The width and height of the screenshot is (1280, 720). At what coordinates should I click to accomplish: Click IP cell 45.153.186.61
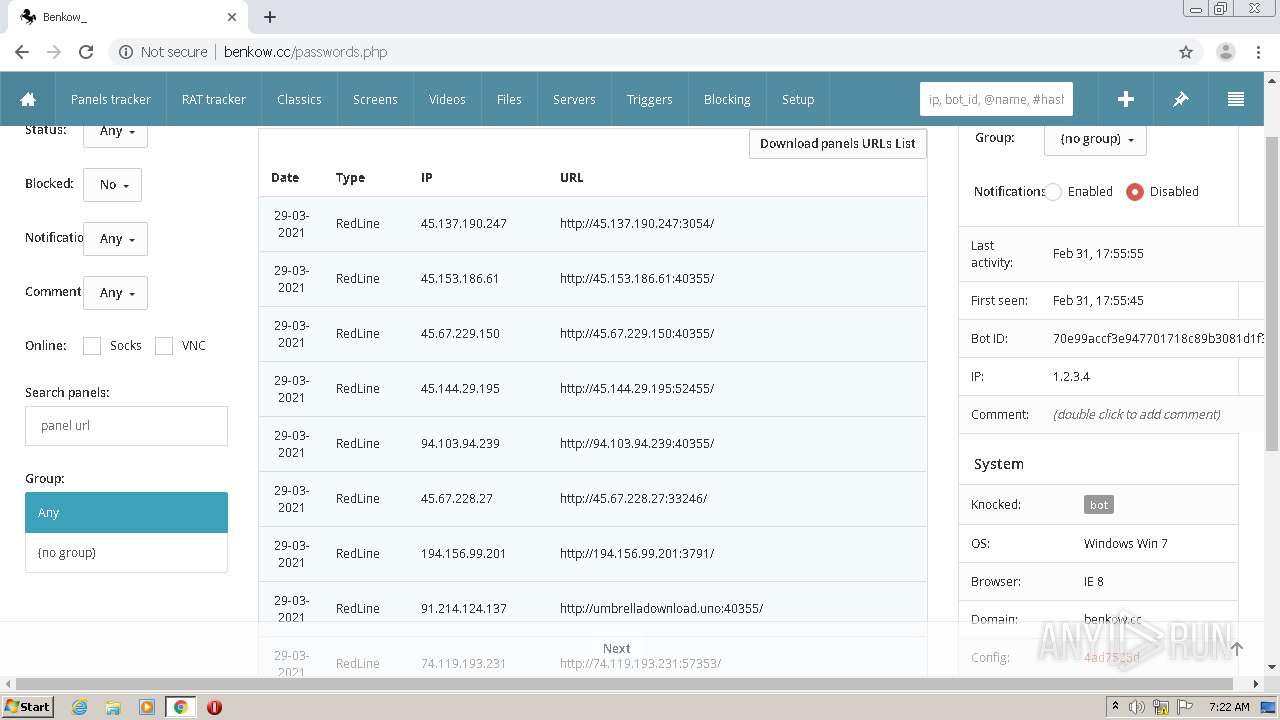460,279
